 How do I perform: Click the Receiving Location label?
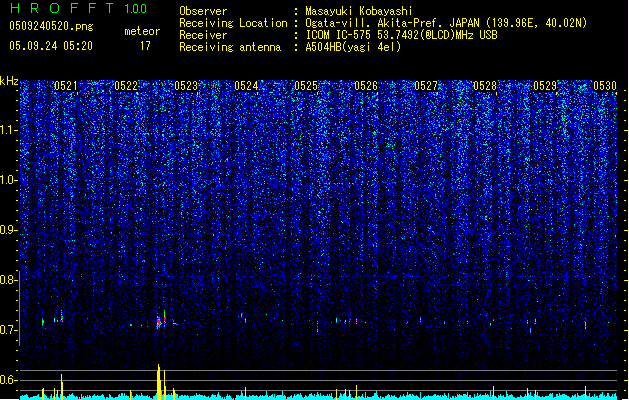point(233,23)
